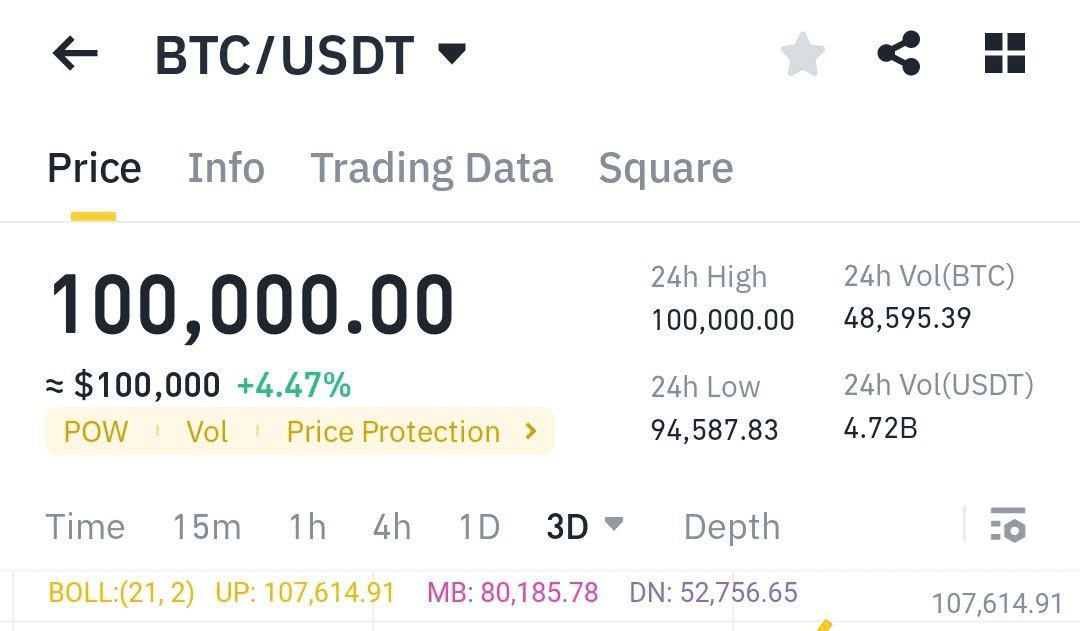Tap the BOLL indicator label on chart
Viewport: 1080px width, 631px height.
pyautogui.click(x=121, y=592)
